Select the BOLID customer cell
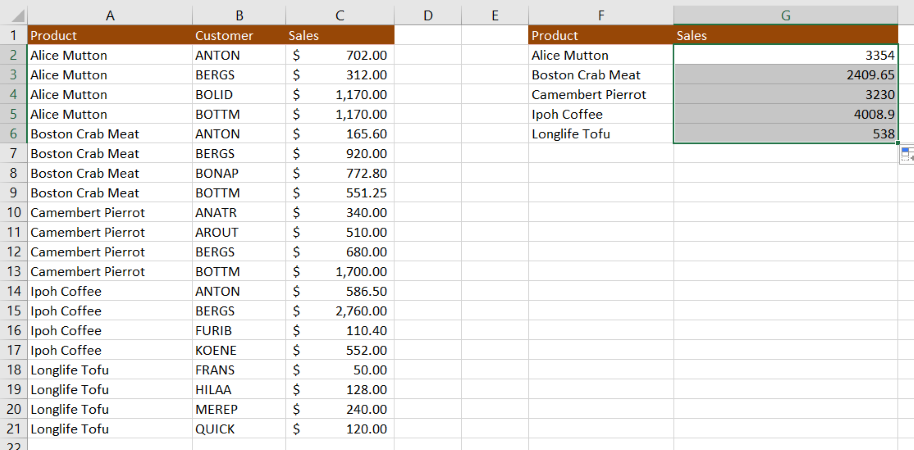This screenshot has width=914, height=450. (x=239, y=94)
